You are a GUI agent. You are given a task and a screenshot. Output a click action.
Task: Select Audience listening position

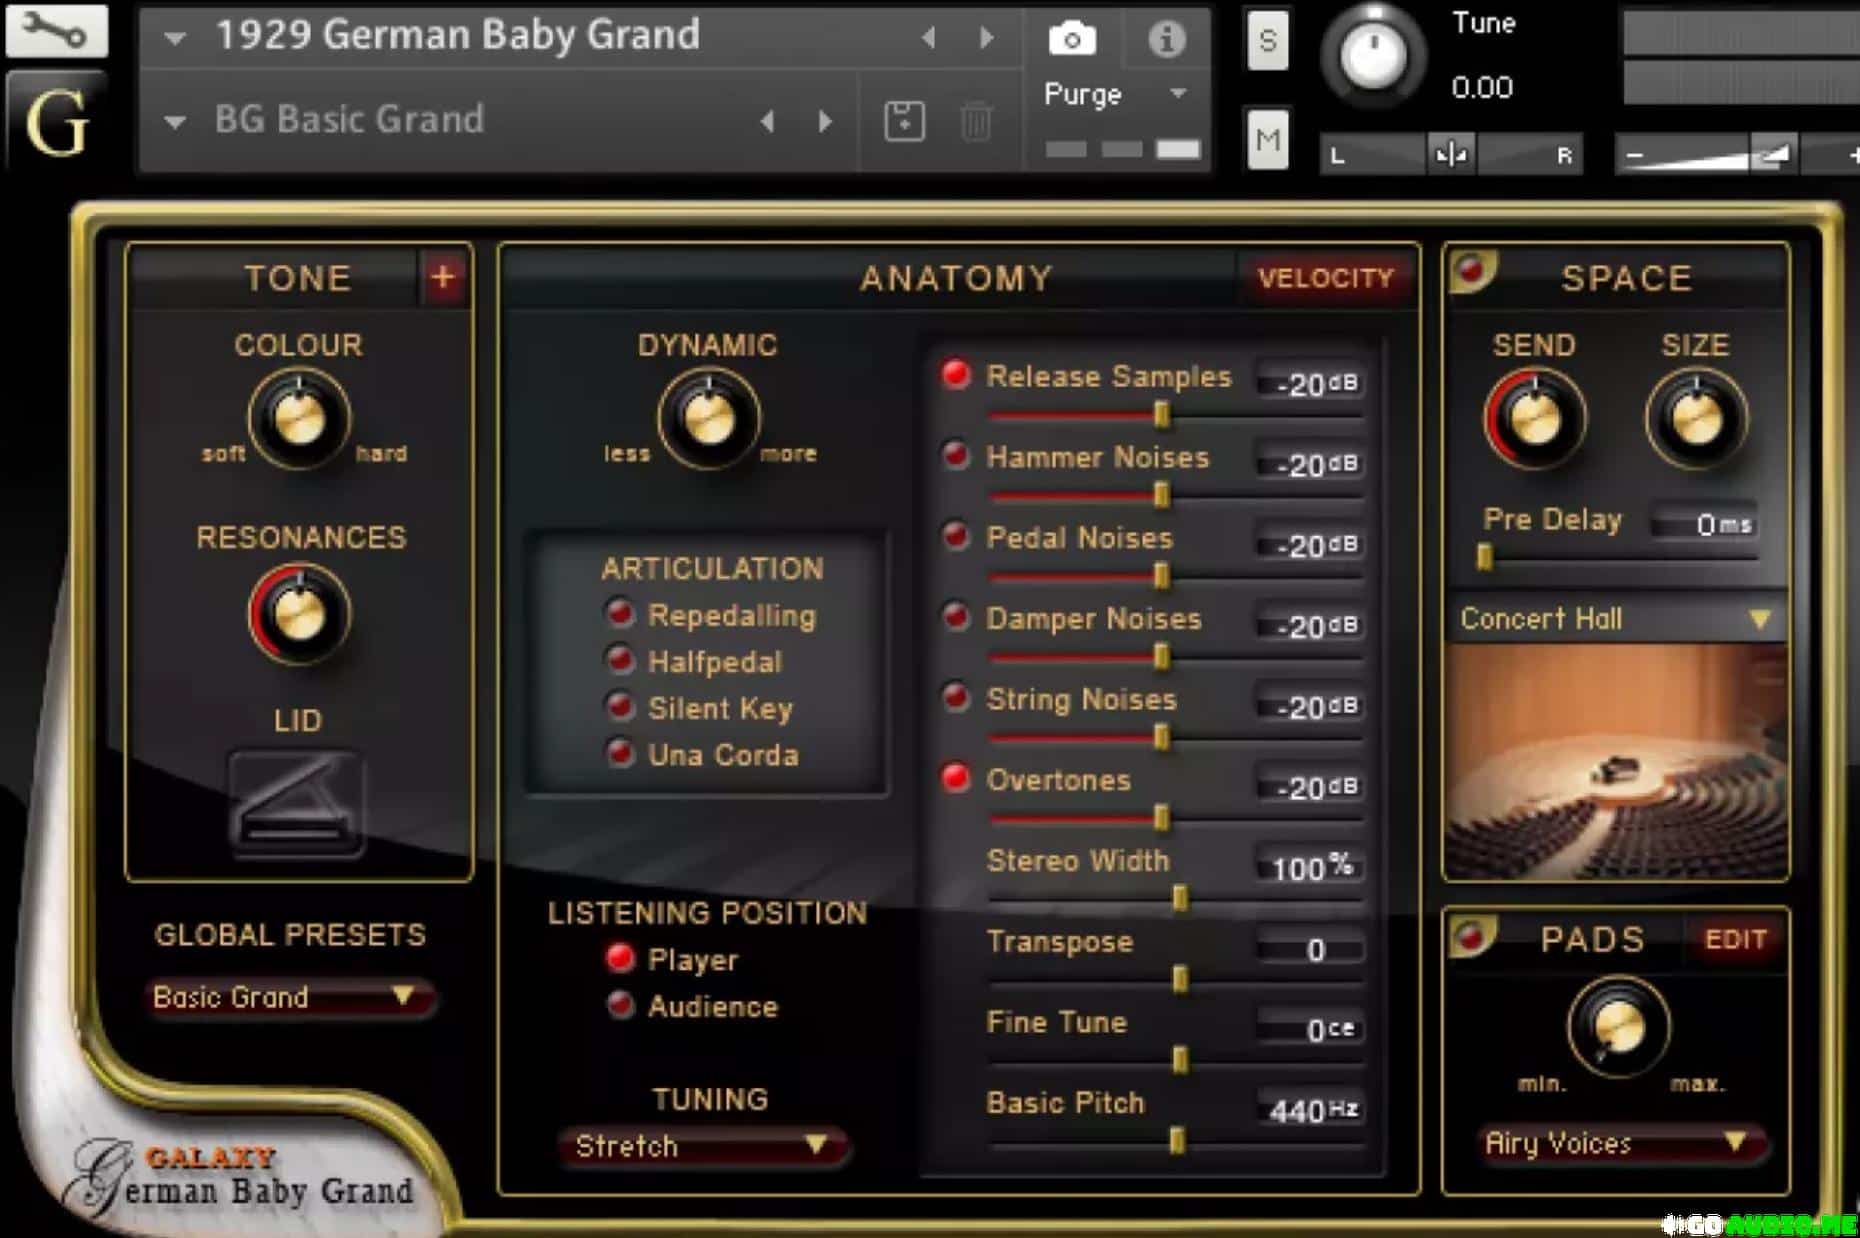pos(621,1005)
